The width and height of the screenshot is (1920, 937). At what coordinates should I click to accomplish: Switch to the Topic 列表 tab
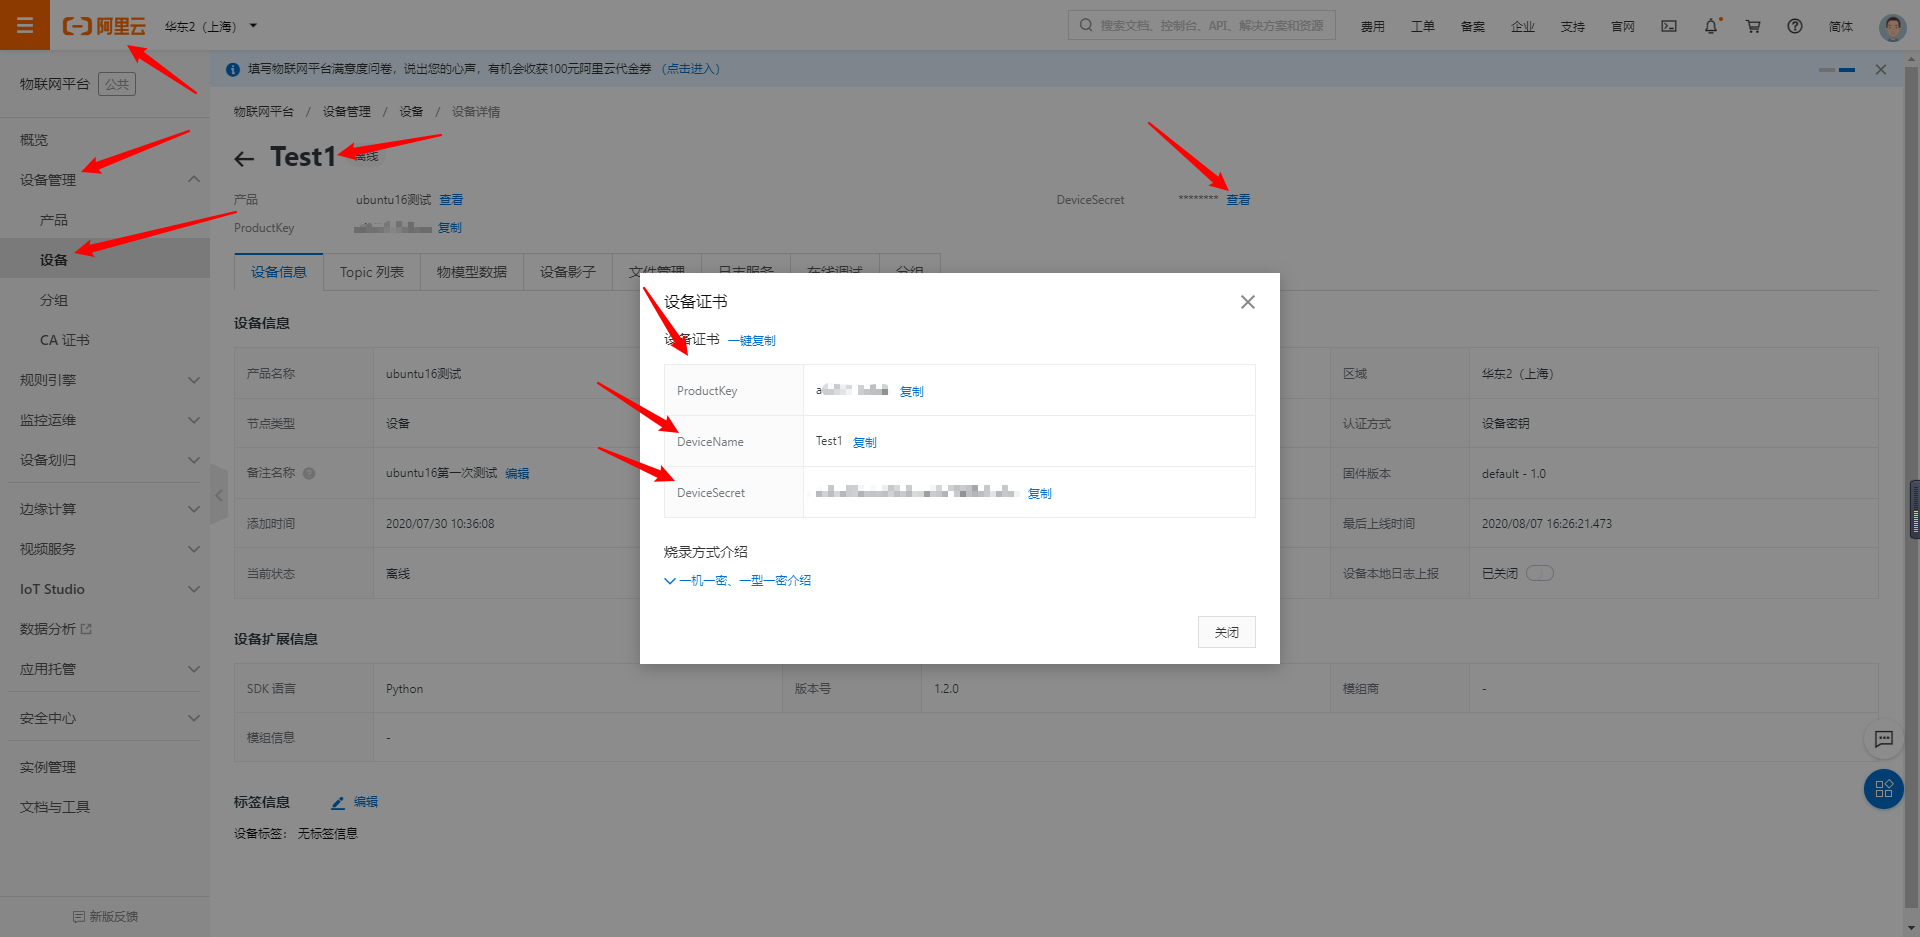[372, 272]
